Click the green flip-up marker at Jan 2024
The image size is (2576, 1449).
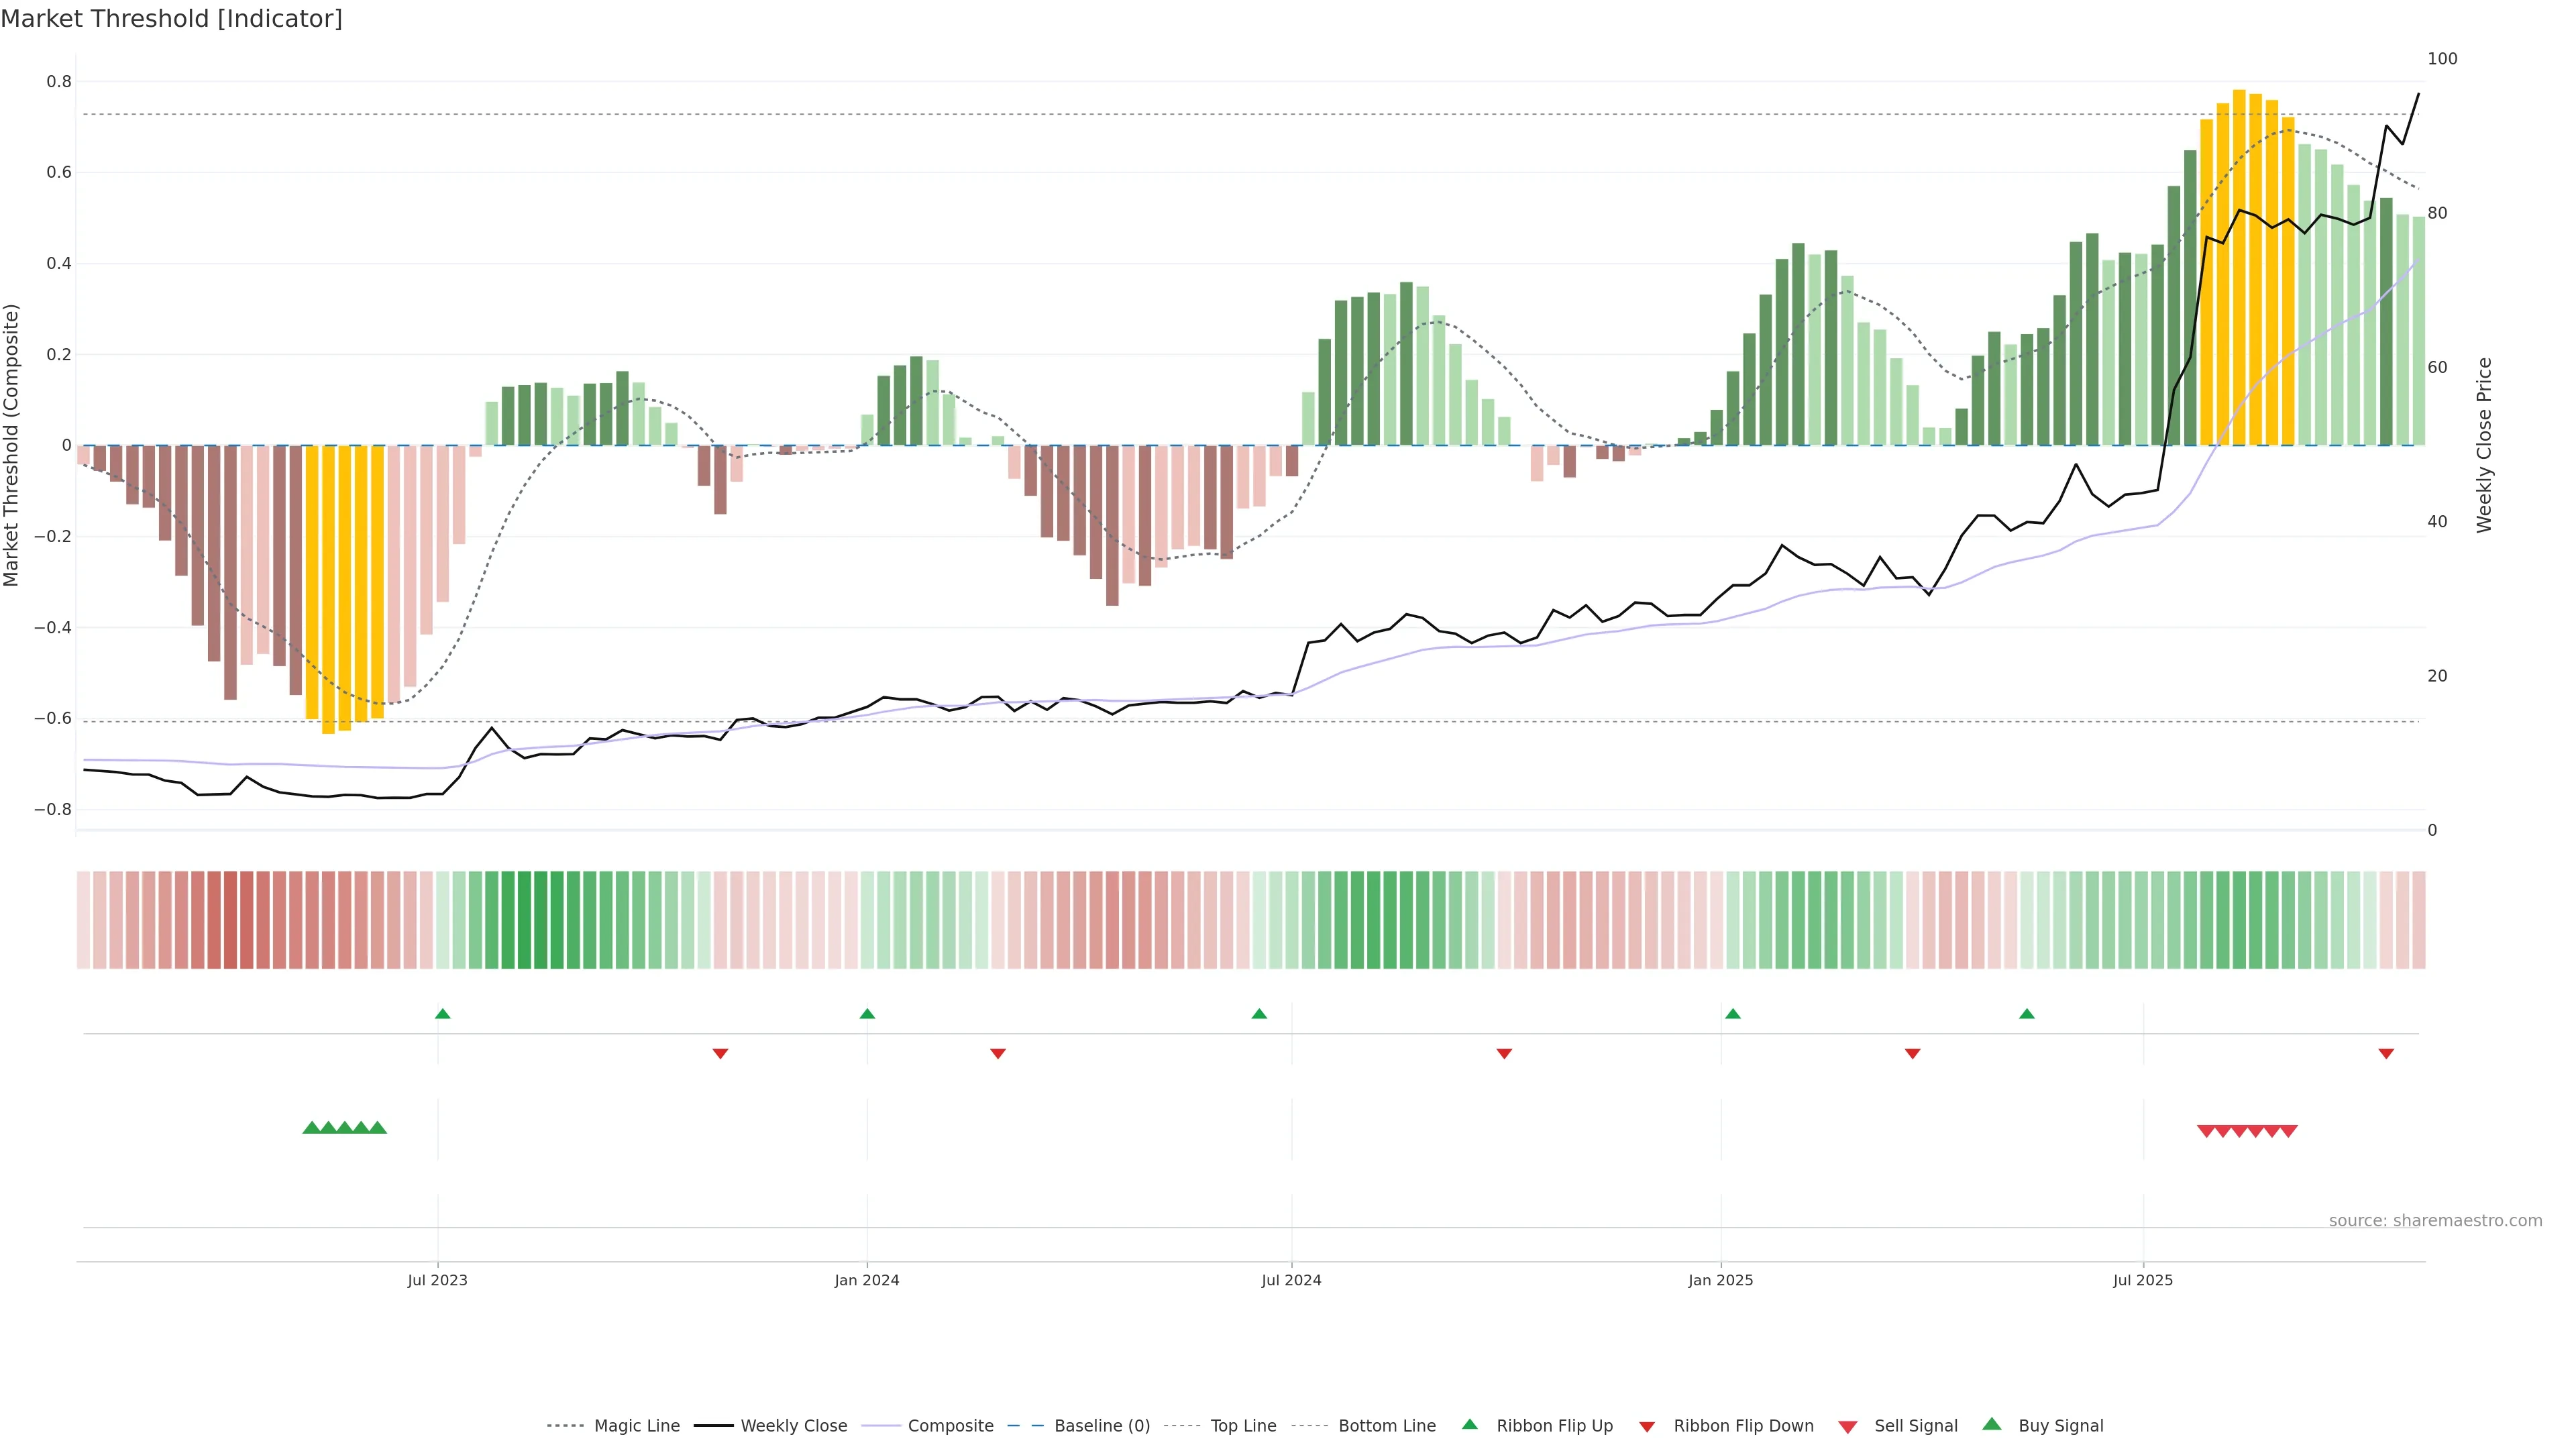coord(867,1014)
